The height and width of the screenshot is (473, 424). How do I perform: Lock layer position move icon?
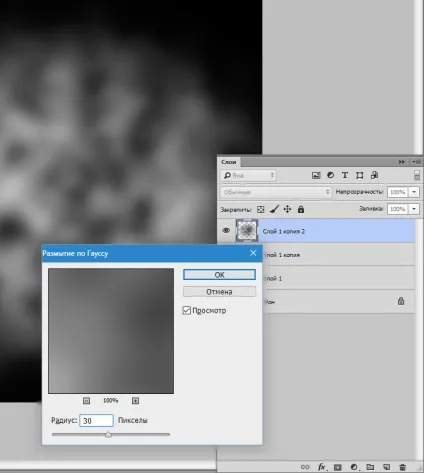(x=287, y=209)
